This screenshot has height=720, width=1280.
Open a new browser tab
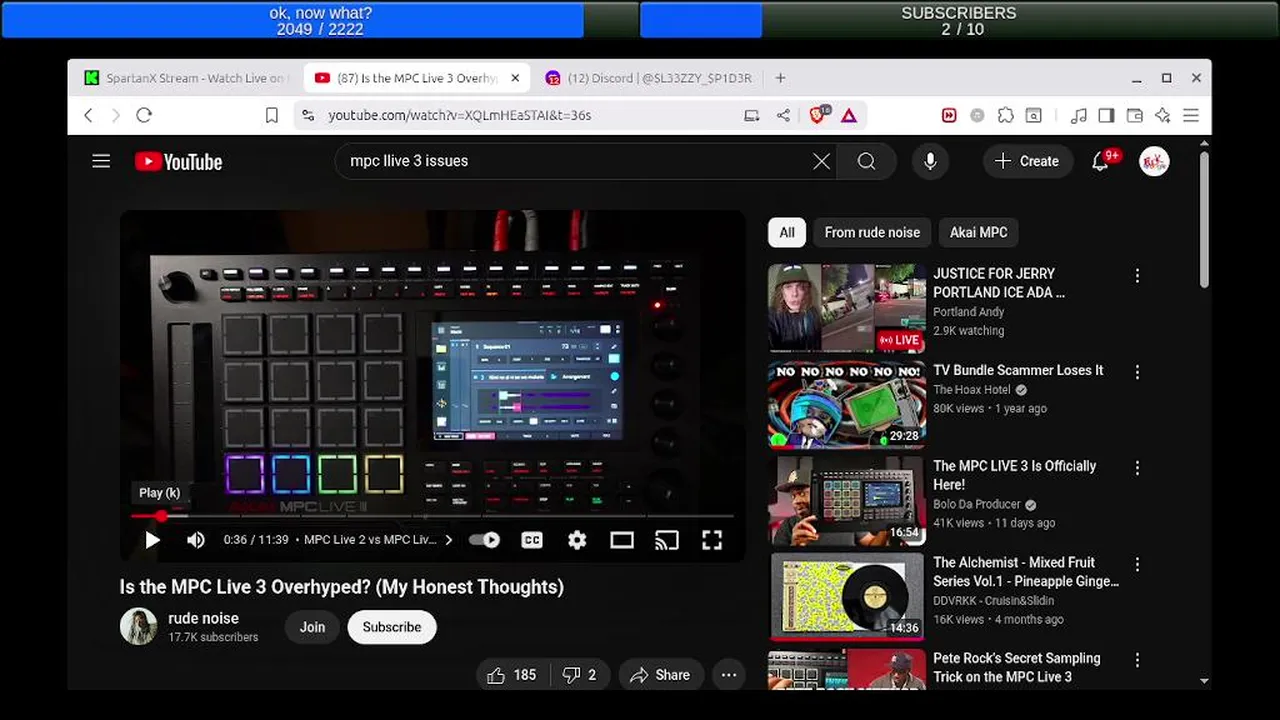(780, 78)
